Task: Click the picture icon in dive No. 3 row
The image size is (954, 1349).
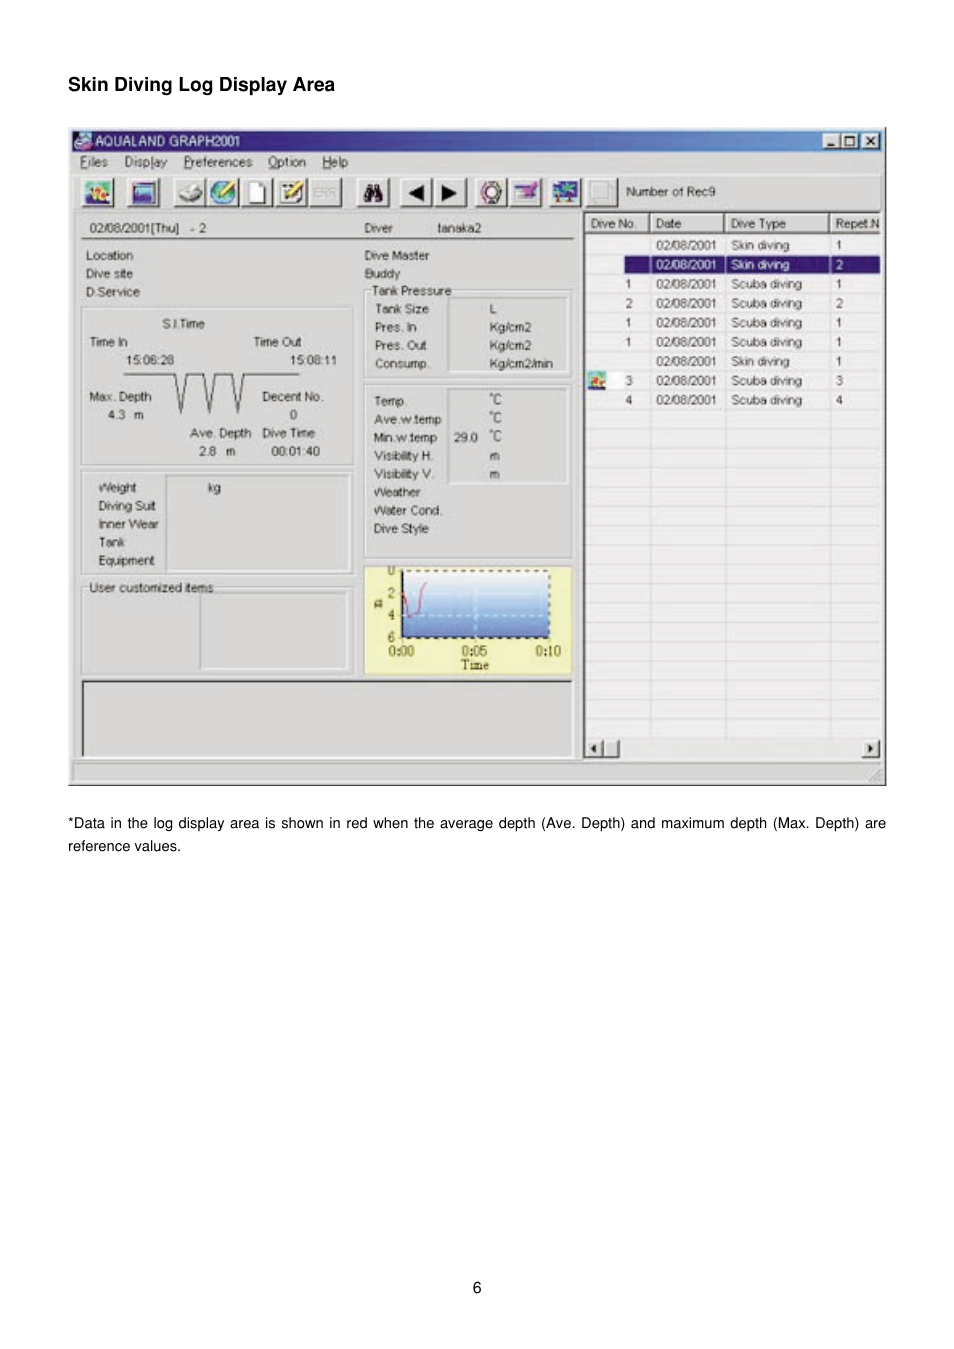Action: point(597,380)
